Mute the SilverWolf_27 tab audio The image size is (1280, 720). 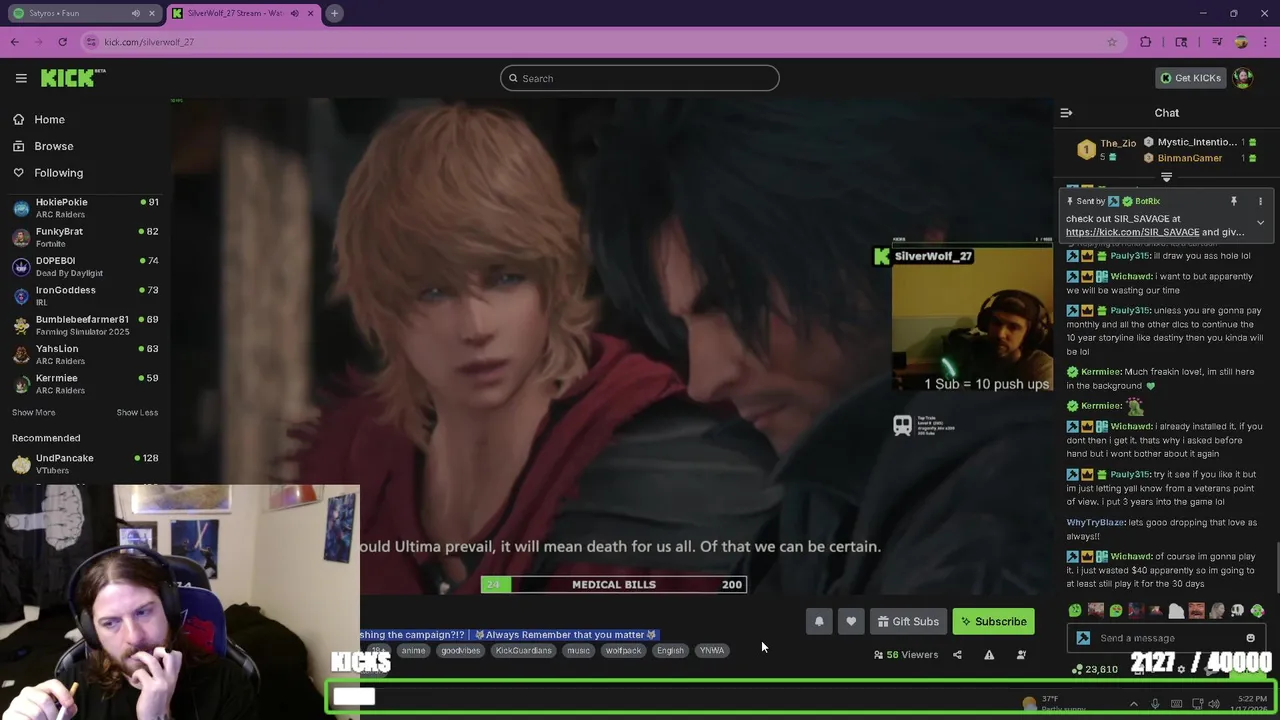294,13
